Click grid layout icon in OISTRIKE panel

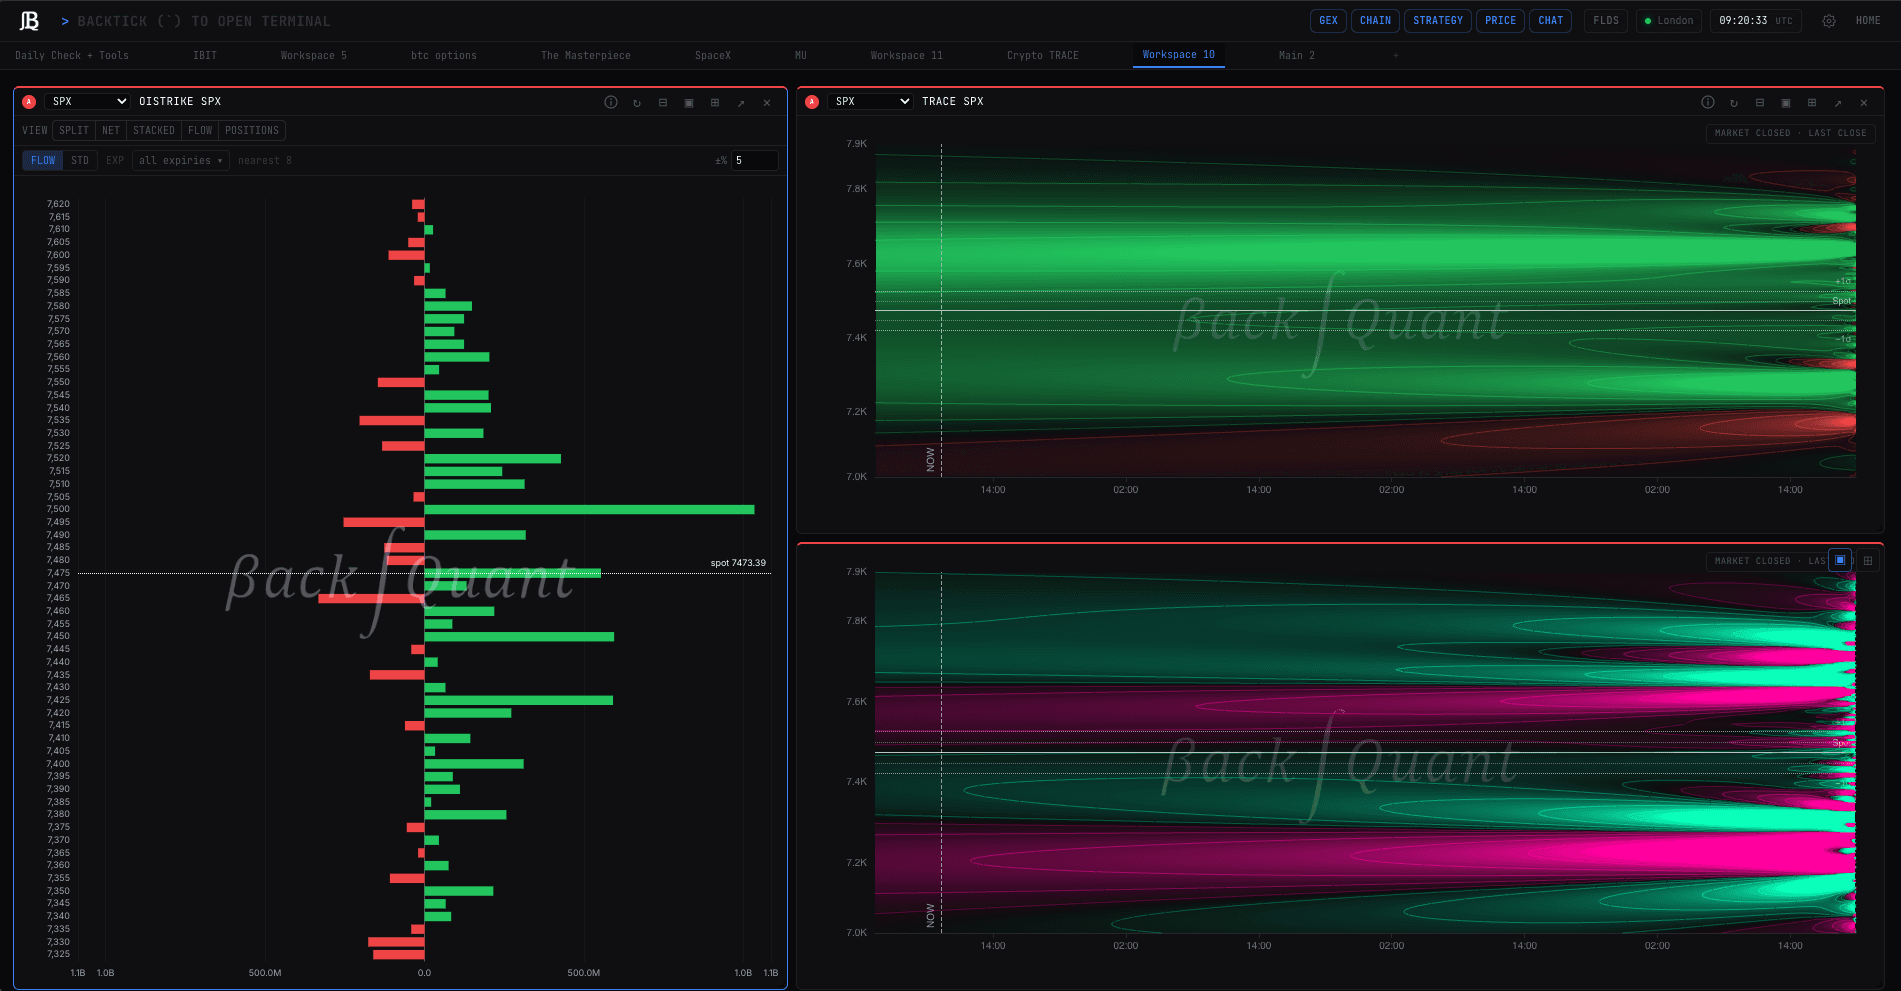[715, 102]
